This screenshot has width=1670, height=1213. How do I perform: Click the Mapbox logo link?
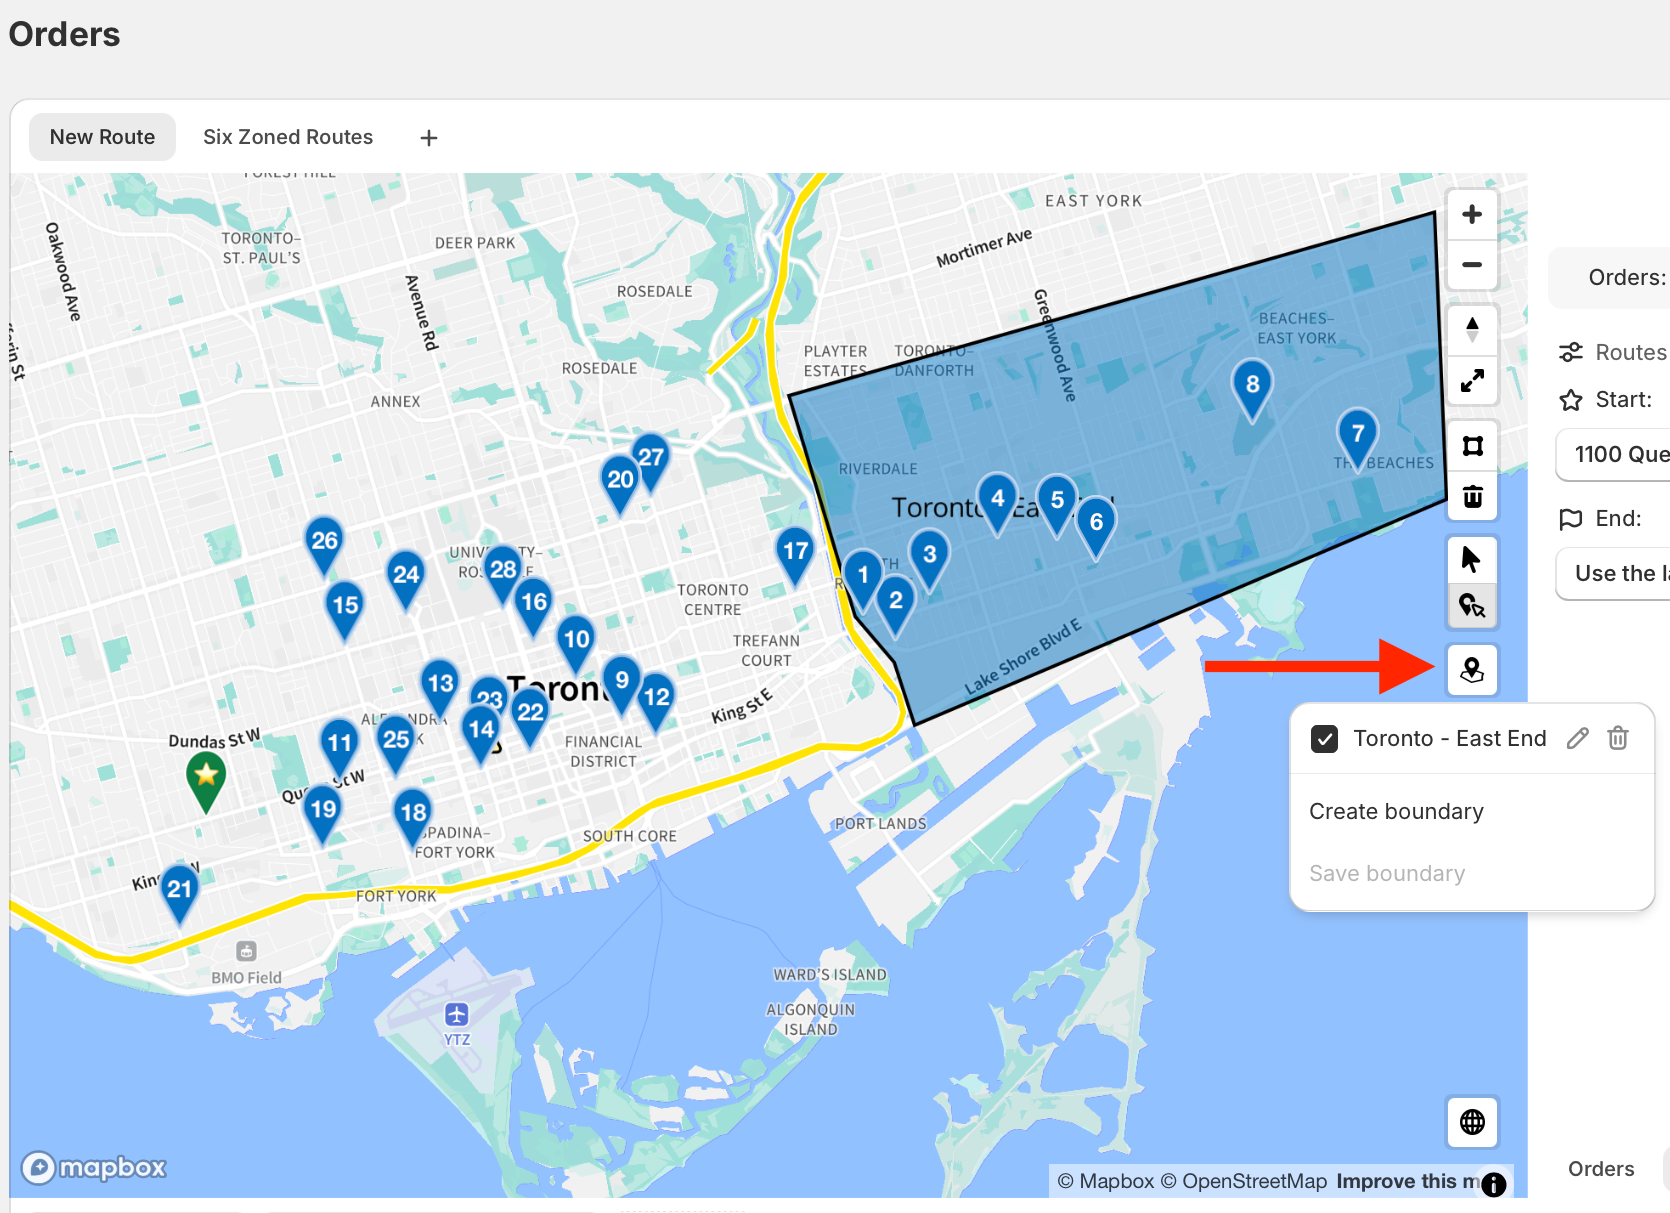[x=94, y=1167]
